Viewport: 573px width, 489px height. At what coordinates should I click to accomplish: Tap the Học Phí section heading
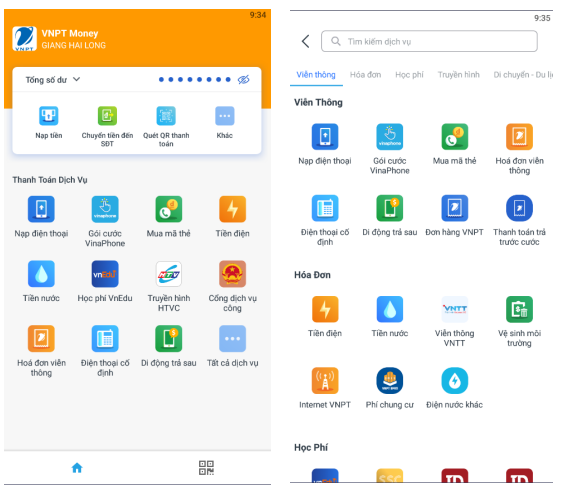(x=311, y=447)
